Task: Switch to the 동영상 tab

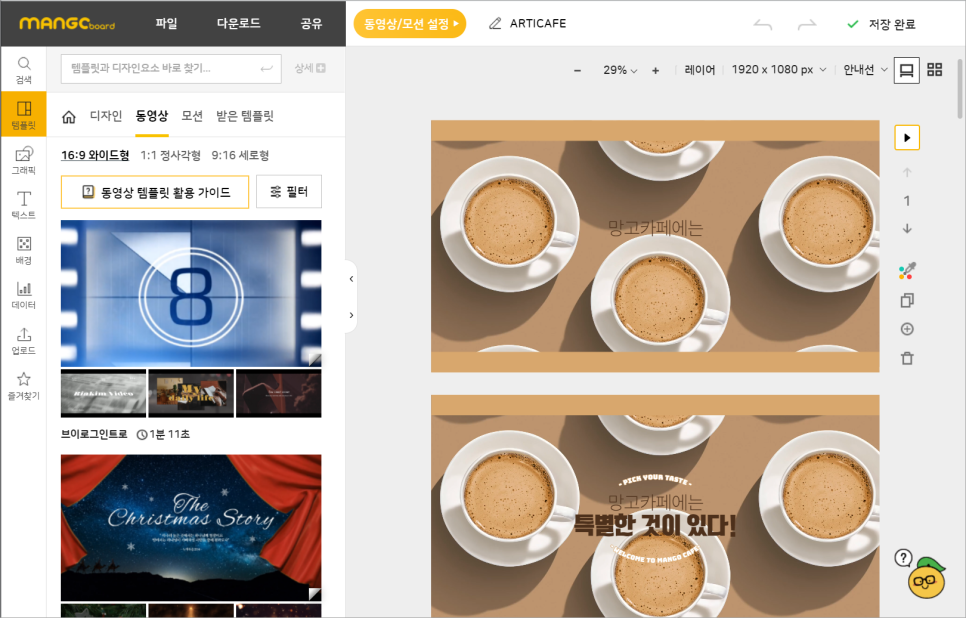Action: [x=152, y=116]
